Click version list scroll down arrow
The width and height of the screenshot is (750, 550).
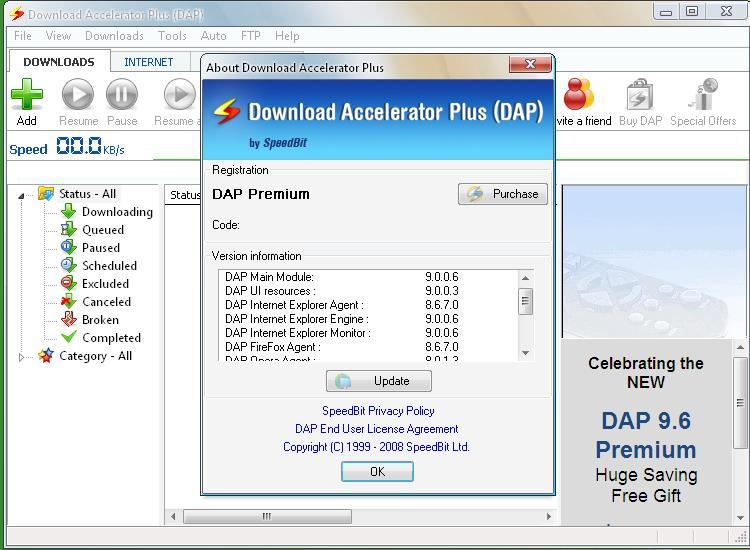tap(525, 353)
